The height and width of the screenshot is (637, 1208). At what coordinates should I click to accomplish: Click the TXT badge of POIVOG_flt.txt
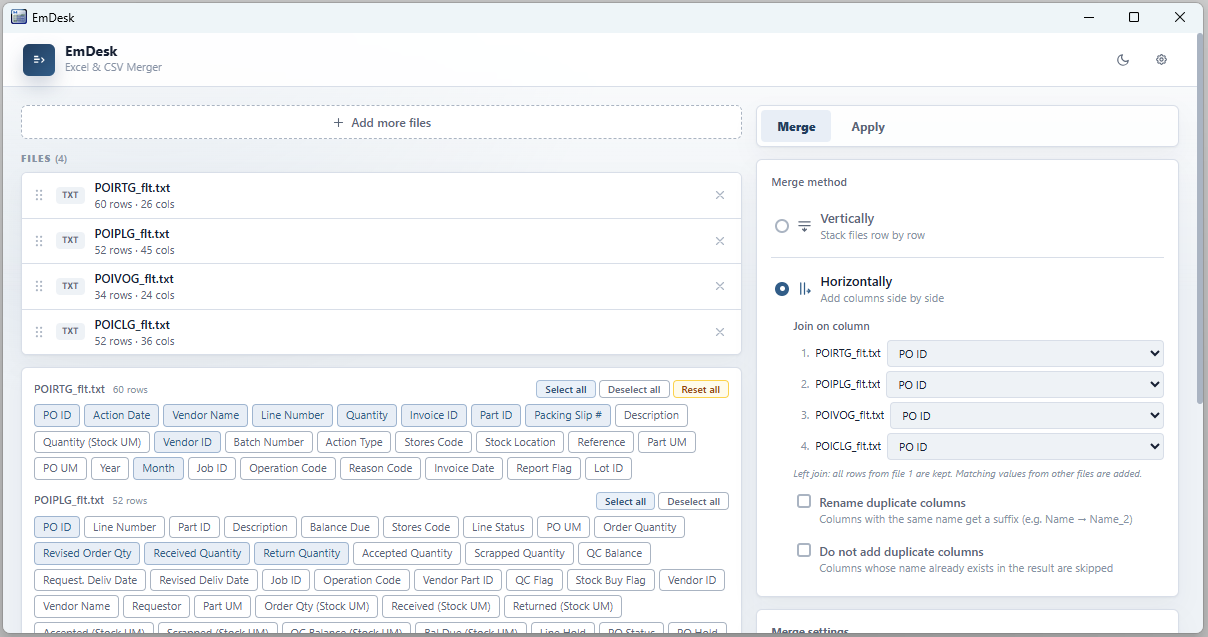tap(70, 286)
